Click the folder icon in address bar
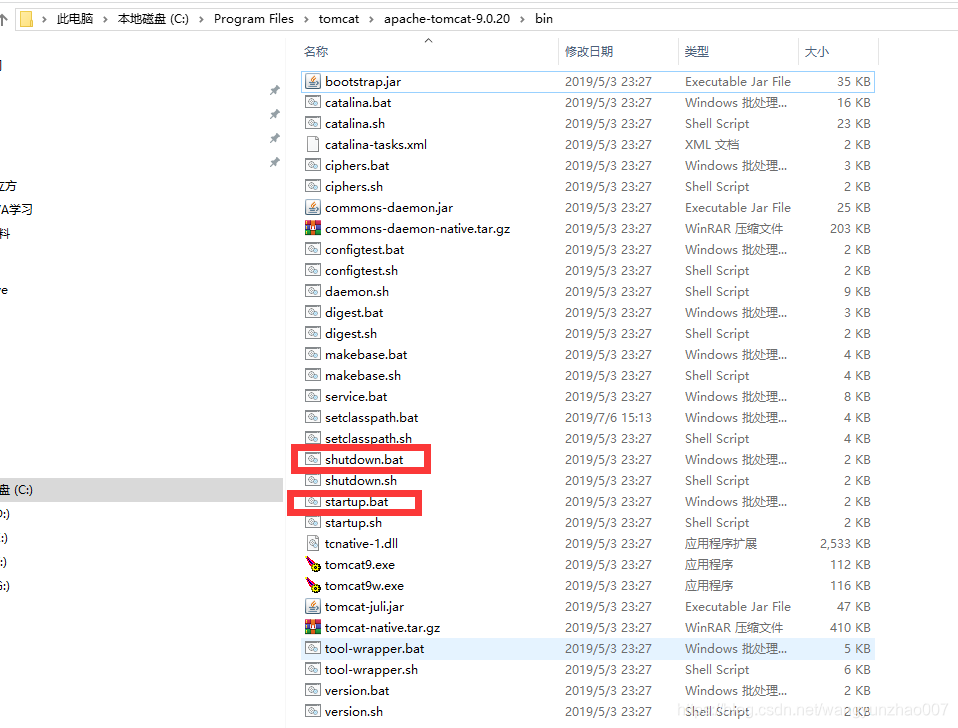Image resolution: width=958 pixels, height=728 pixels. (x=26, y=19)
